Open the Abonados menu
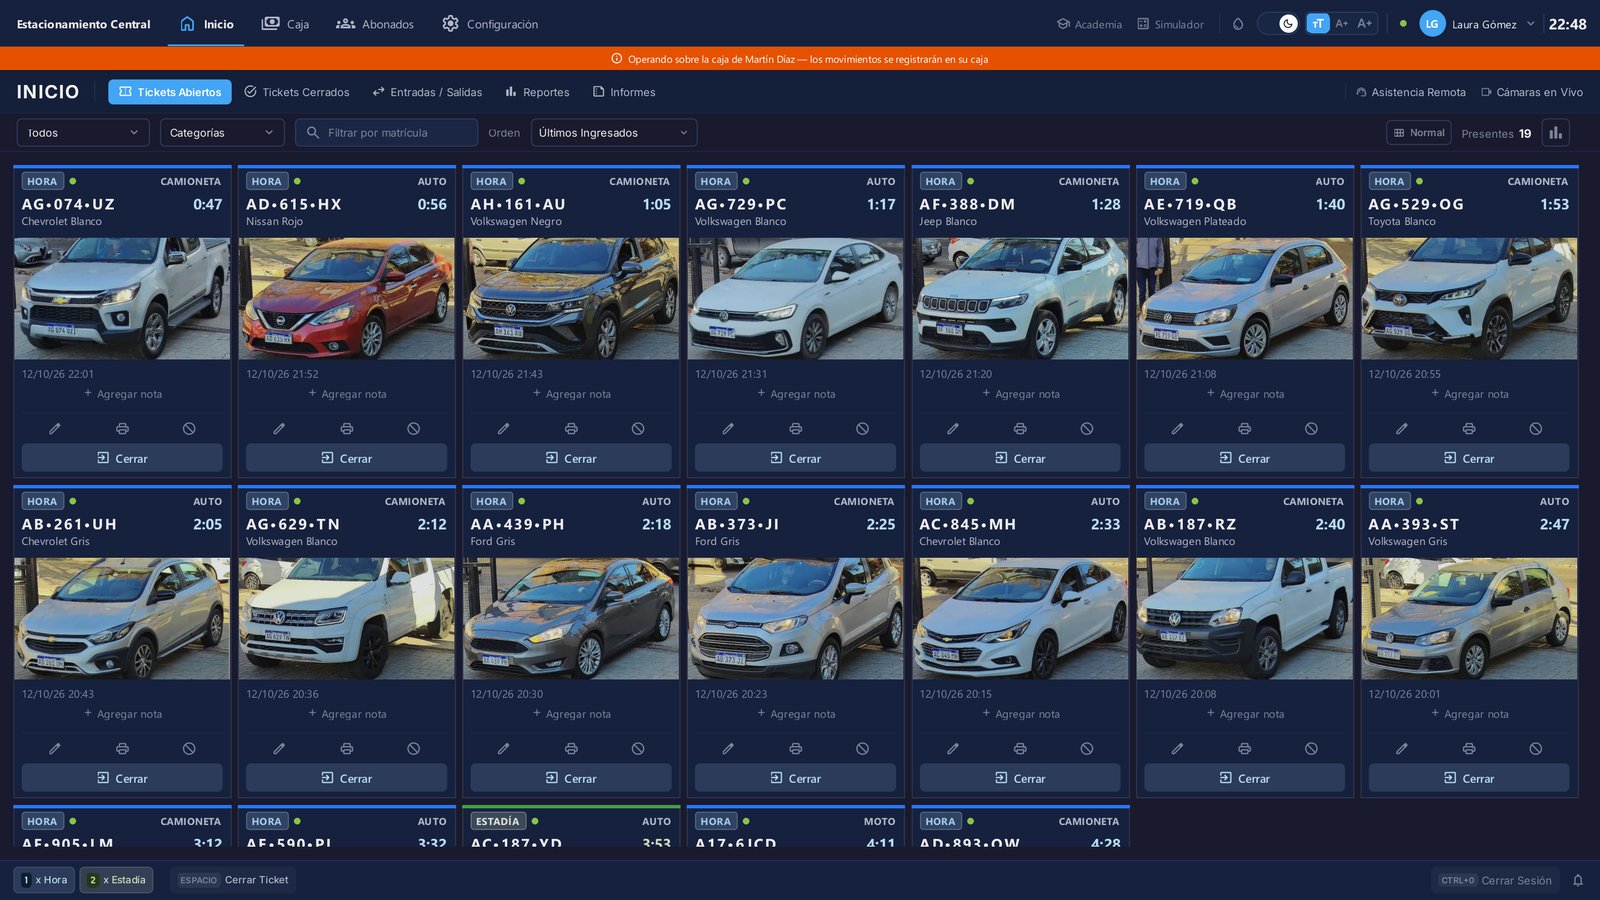The height and width of the screenshot is (900, 1600). point(375,24)
